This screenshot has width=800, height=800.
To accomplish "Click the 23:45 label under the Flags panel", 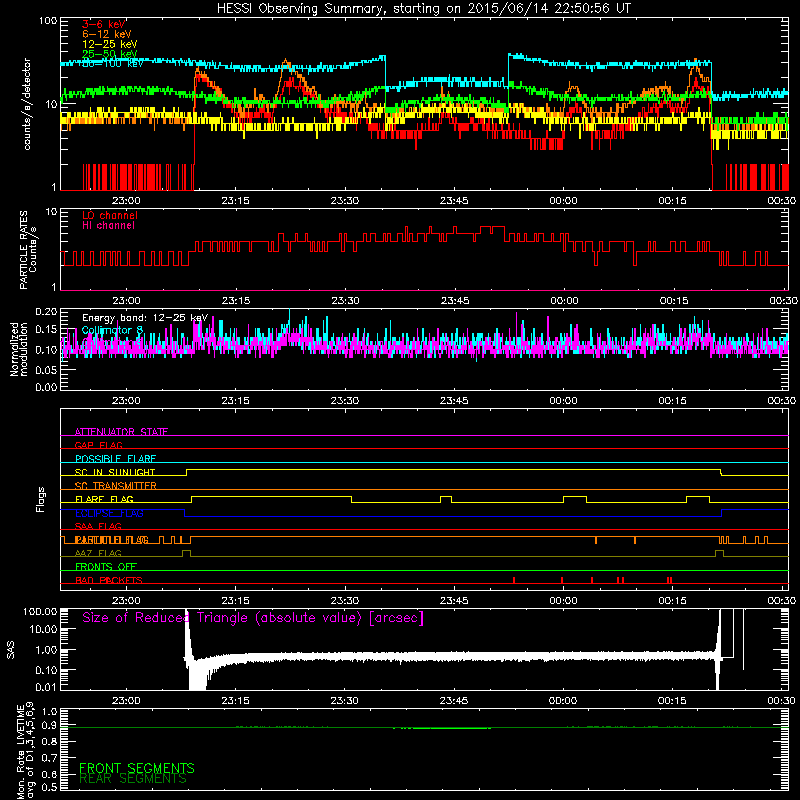I will (x=454, y=601).
